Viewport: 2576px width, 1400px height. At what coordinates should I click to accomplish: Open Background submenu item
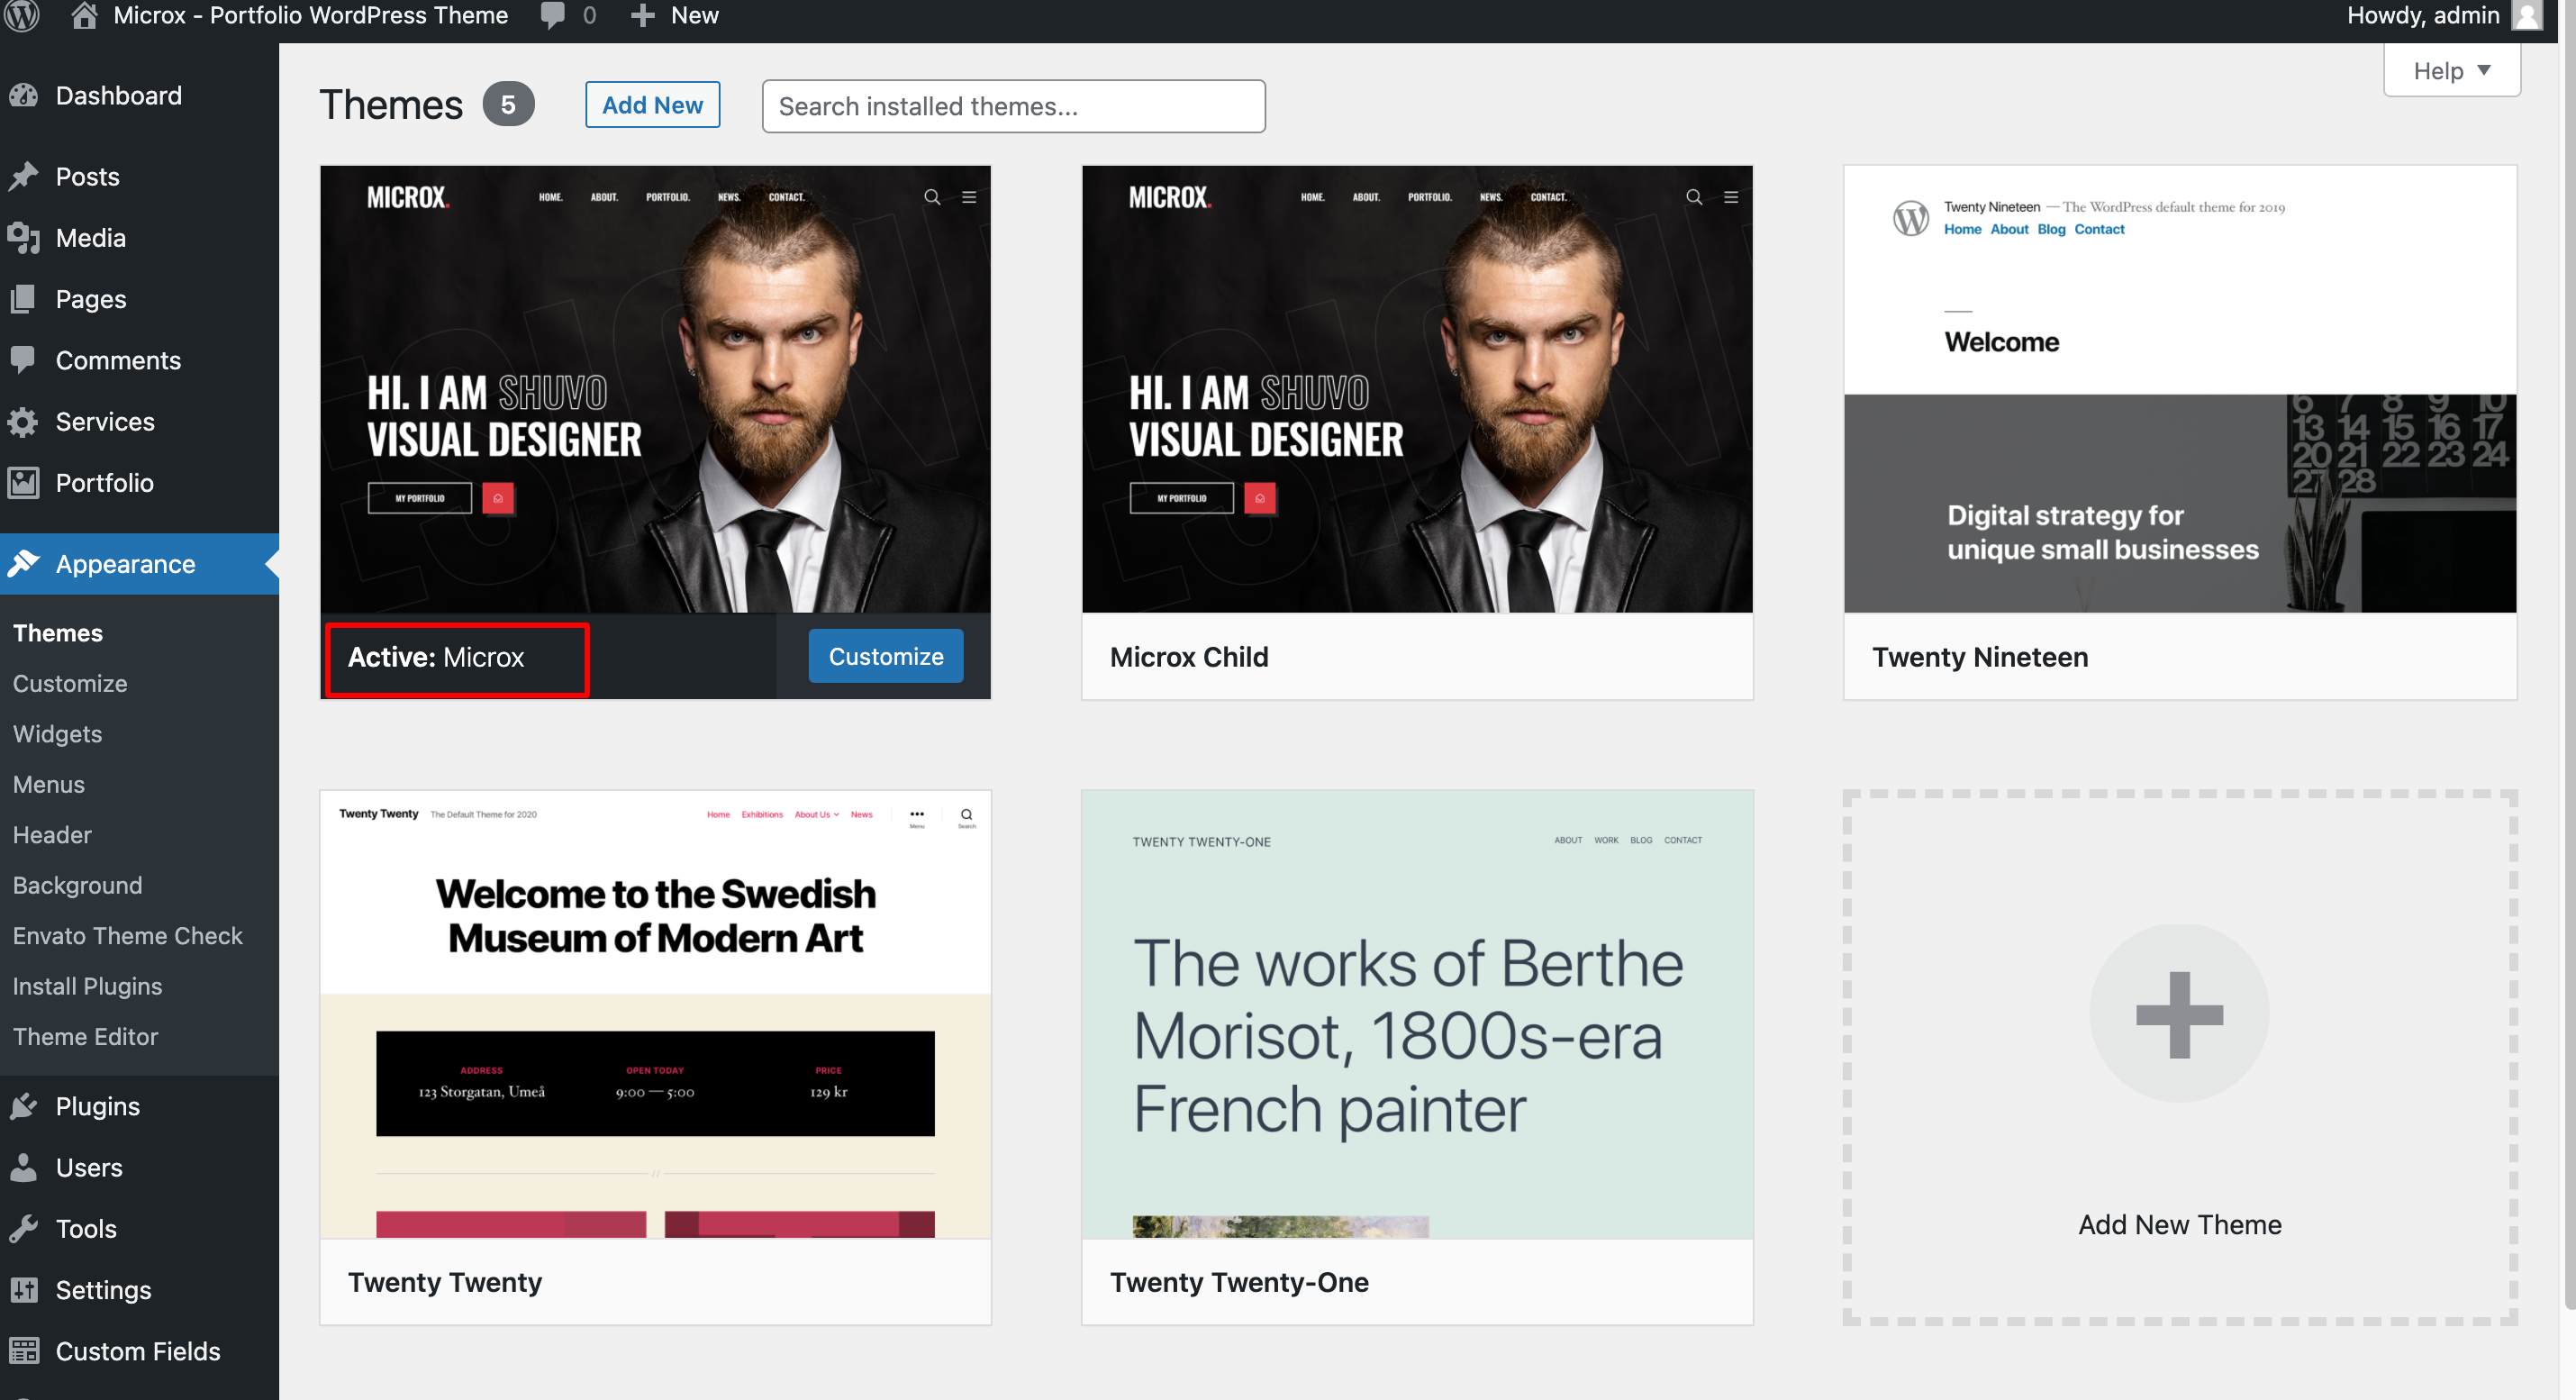tap(78, 886)
